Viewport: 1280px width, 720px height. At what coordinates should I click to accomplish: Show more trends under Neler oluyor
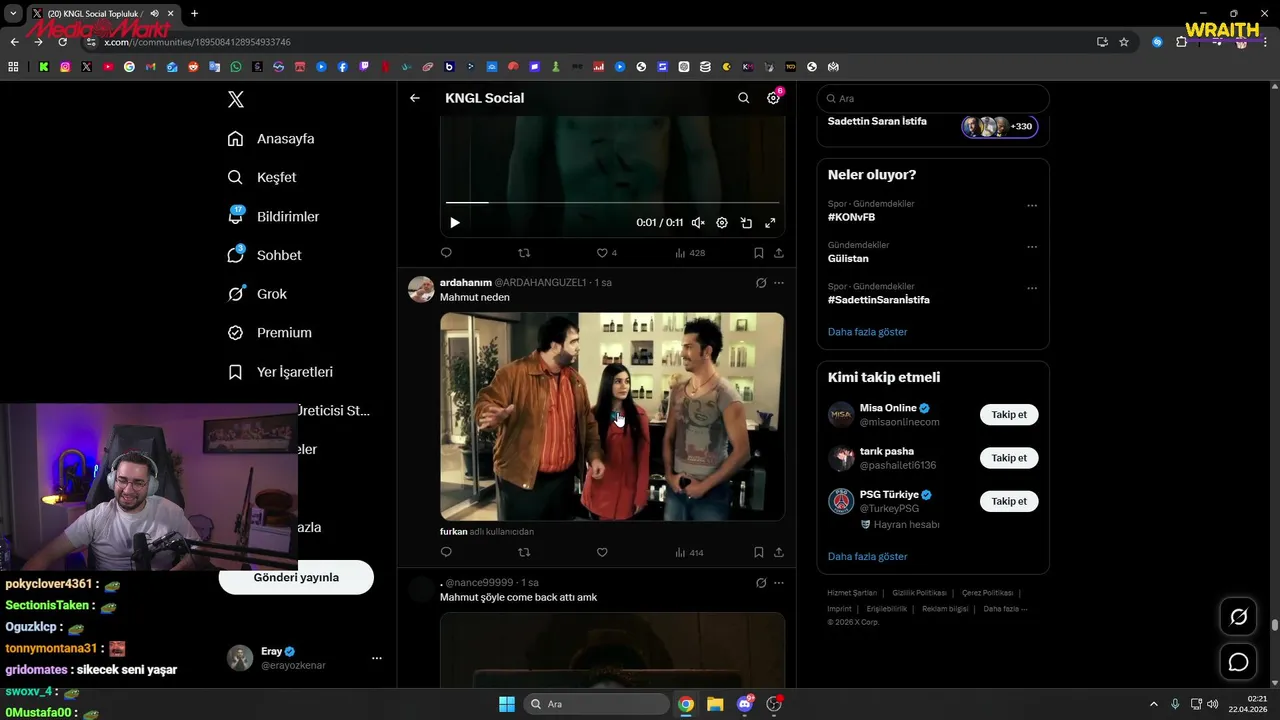pyautogui.click(x=867, y=331)
